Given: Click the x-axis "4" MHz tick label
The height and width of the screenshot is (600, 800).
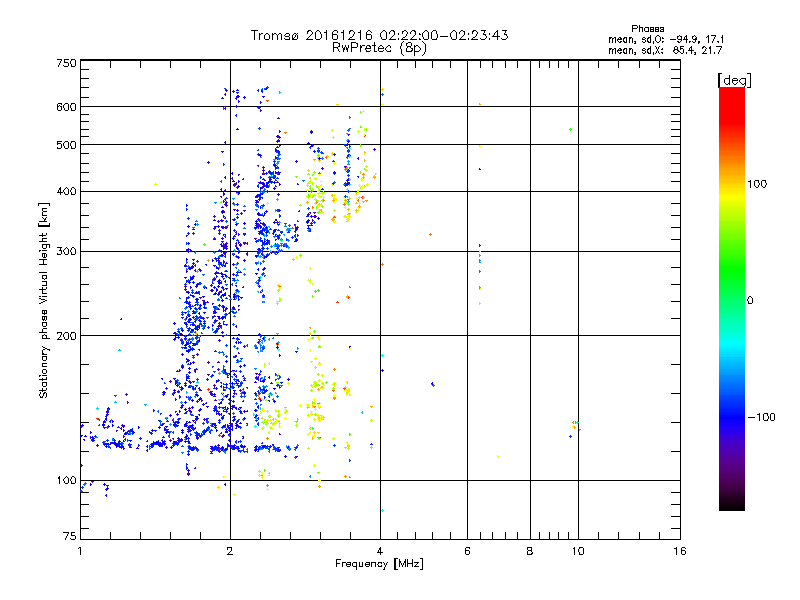Looking at the screenshot, I should pyautogui.click(x=380, y=551).
